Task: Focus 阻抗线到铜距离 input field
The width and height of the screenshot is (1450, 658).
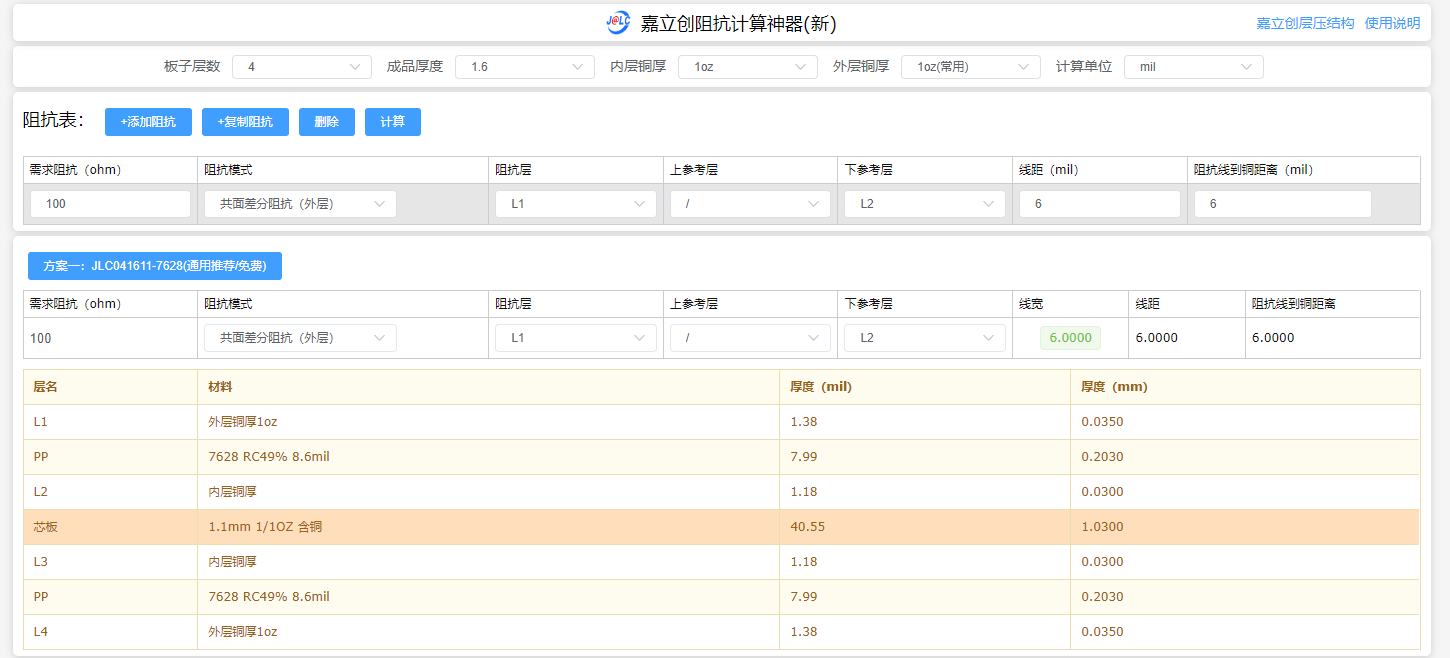Action: 1283,204
